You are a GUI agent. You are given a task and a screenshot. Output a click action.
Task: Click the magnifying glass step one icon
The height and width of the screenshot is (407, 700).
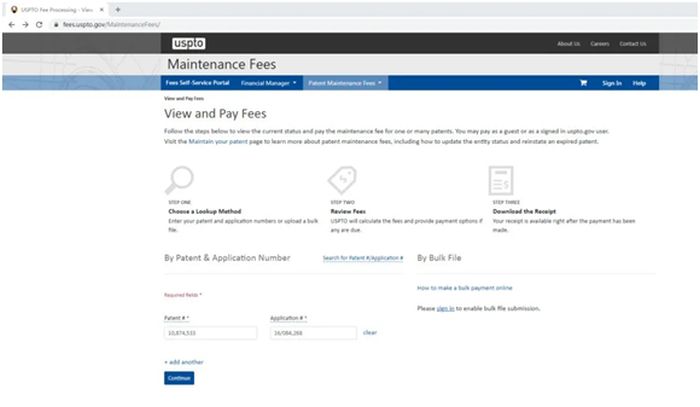[179, 180]
